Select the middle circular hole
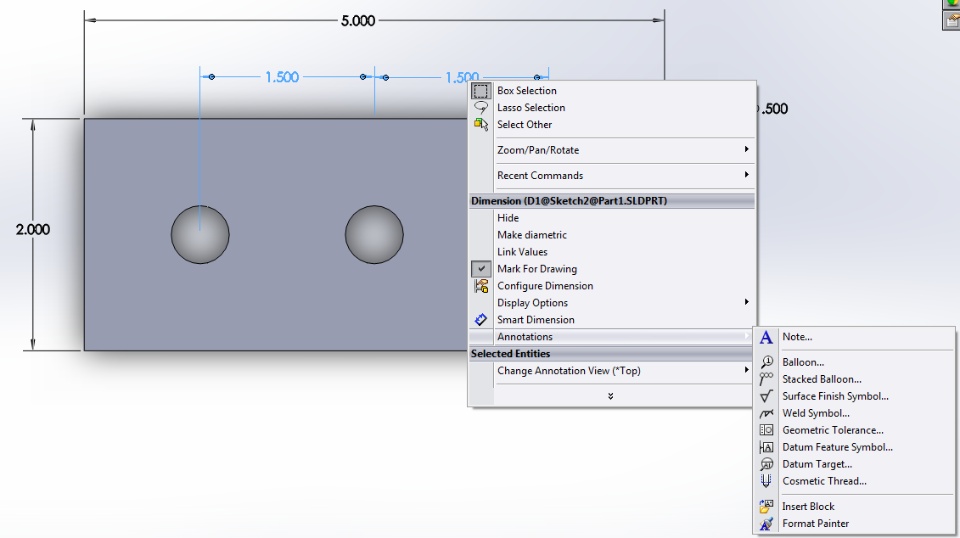Image resolution: width=960 pixels, height=538 pixels. click(374, 234)
